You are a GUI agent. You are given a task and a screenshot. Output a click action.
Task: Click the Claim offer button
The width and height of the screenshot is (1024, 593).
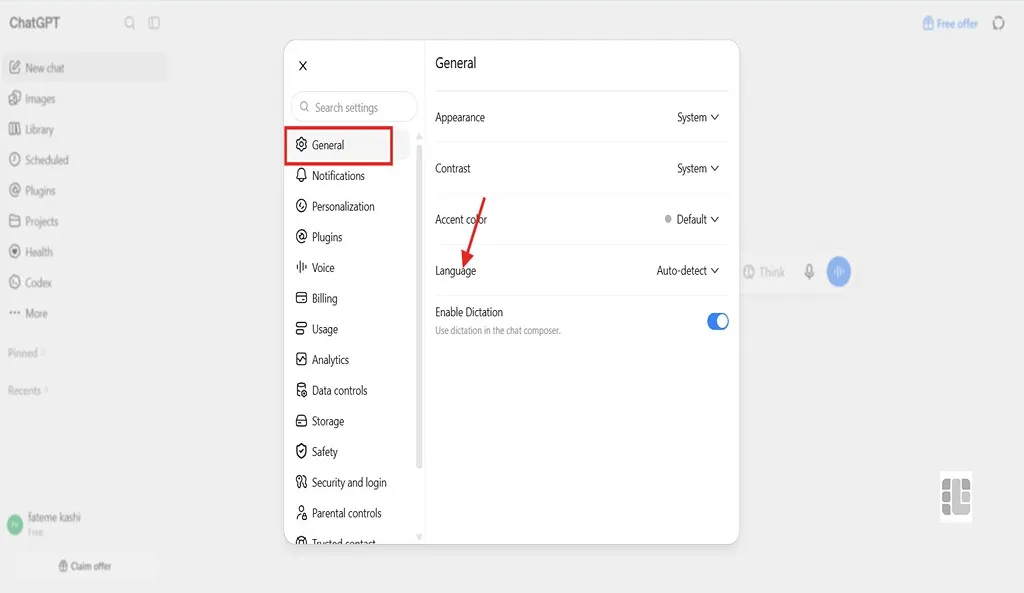click(x=85, y=566)
